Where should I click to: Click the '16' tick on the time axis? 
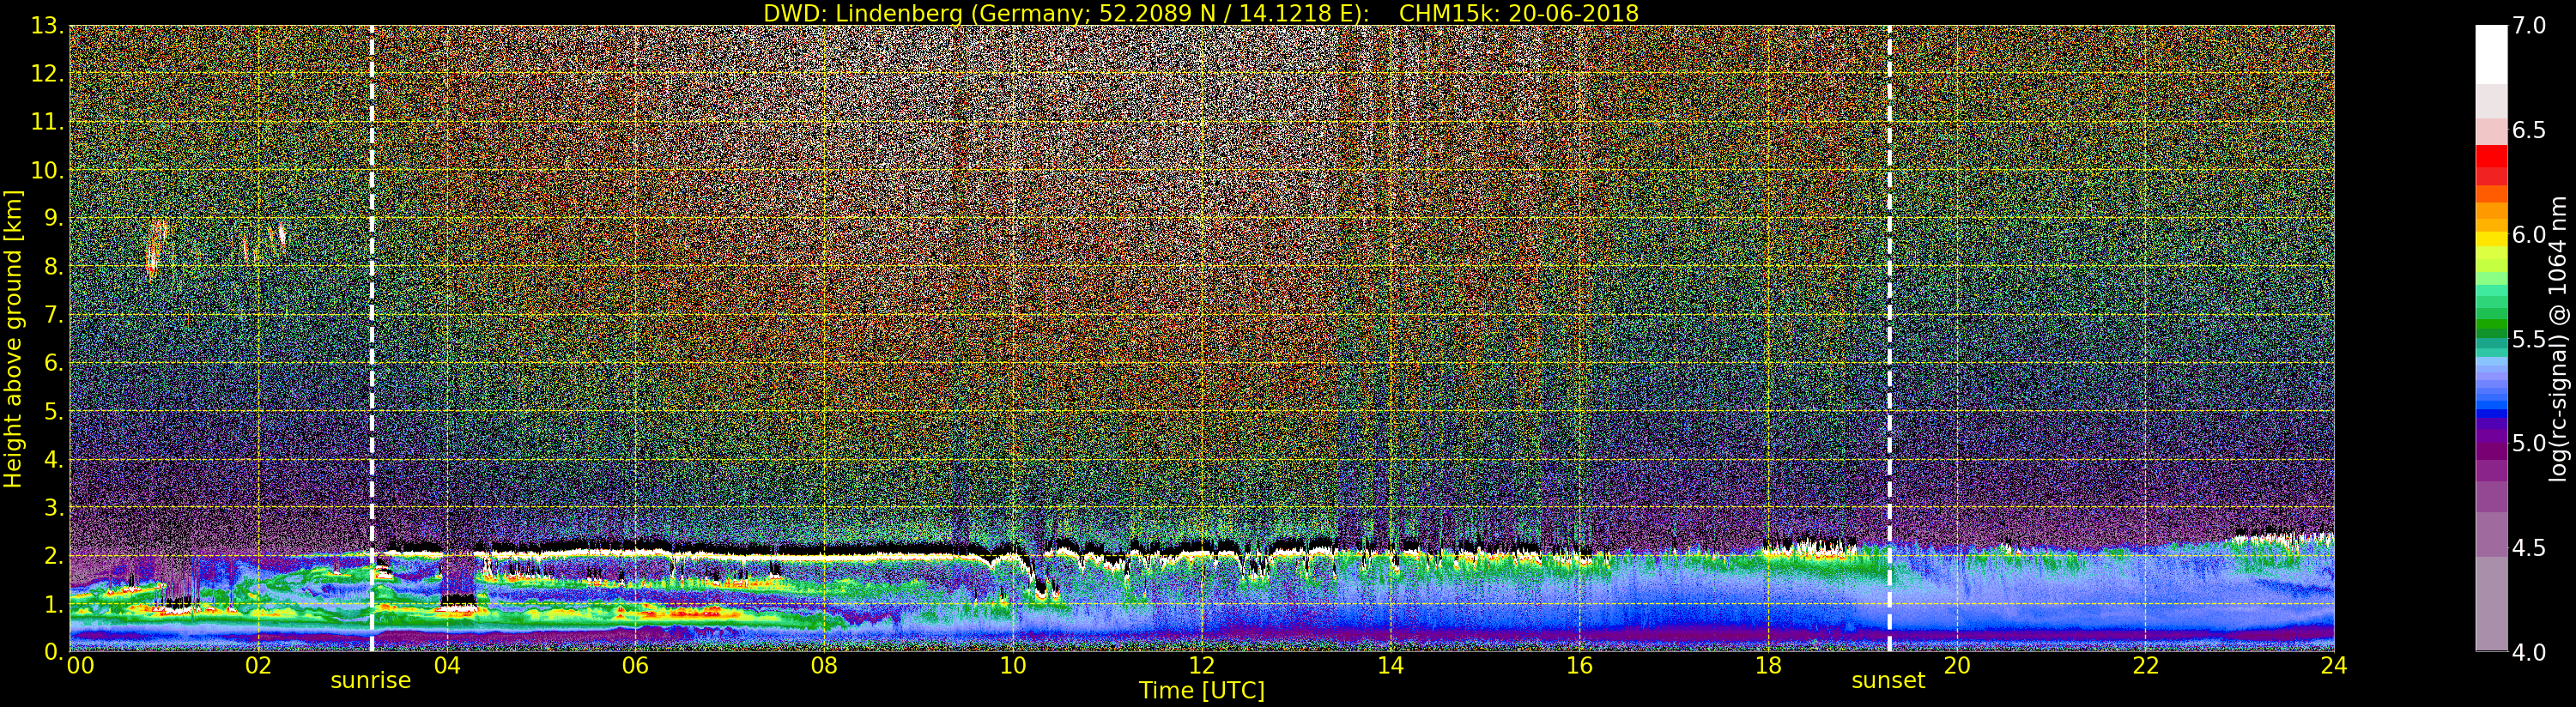click(x=1579, y=665)
